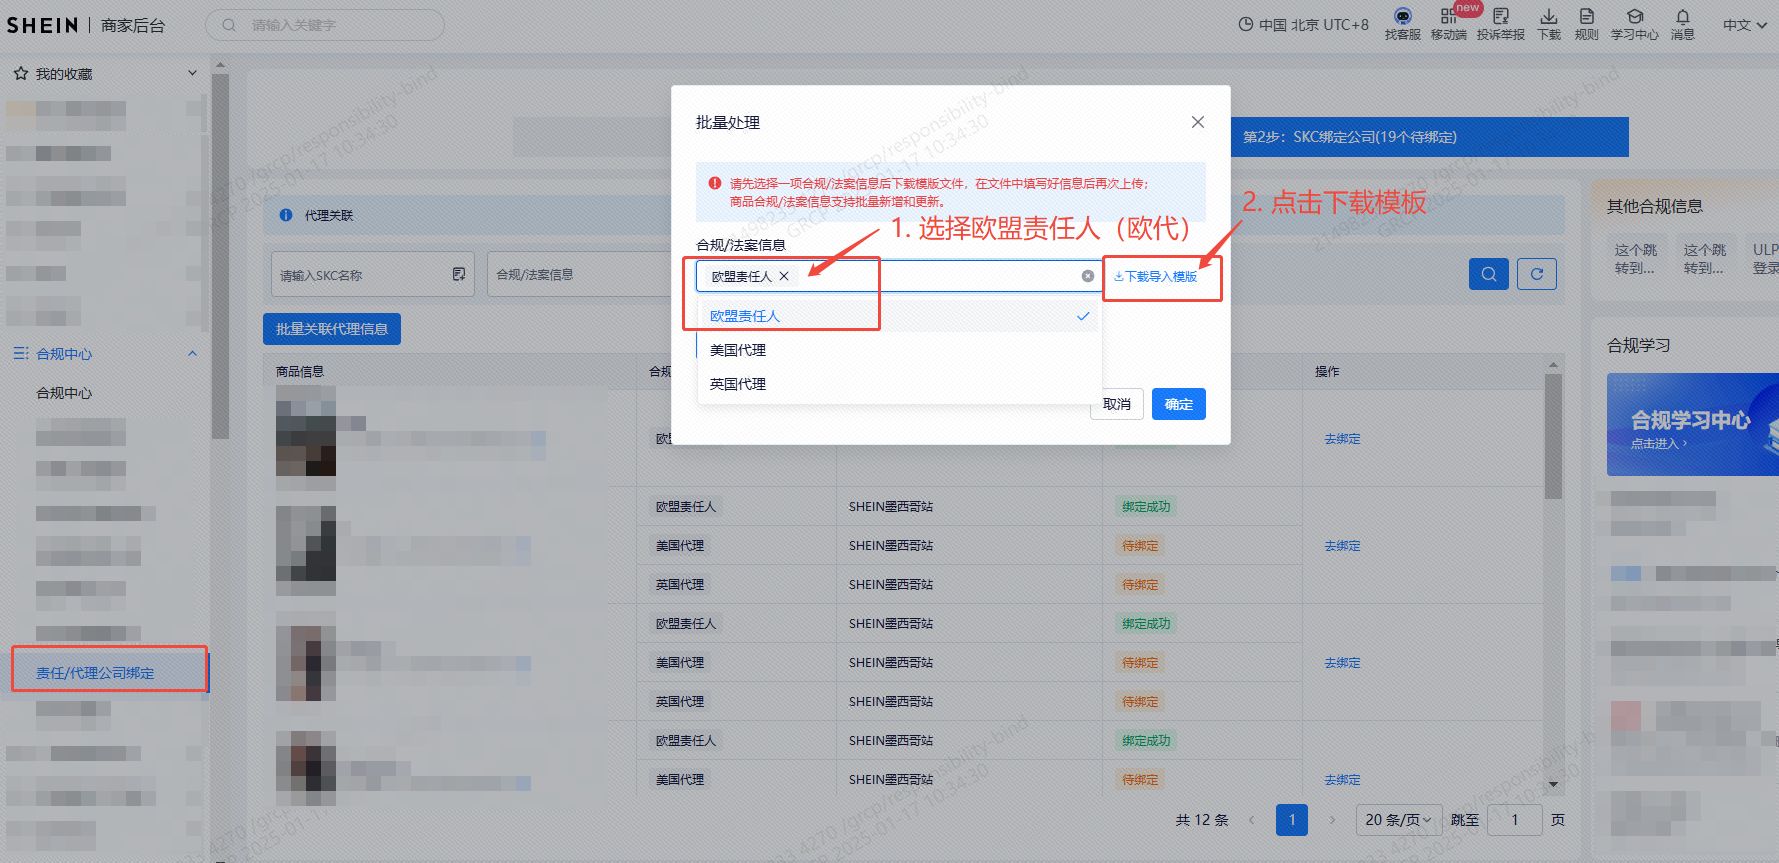Open the 中文 language dropdown
The width and height of the screenshot is (1779, 863).
(x=1743, y=25)
